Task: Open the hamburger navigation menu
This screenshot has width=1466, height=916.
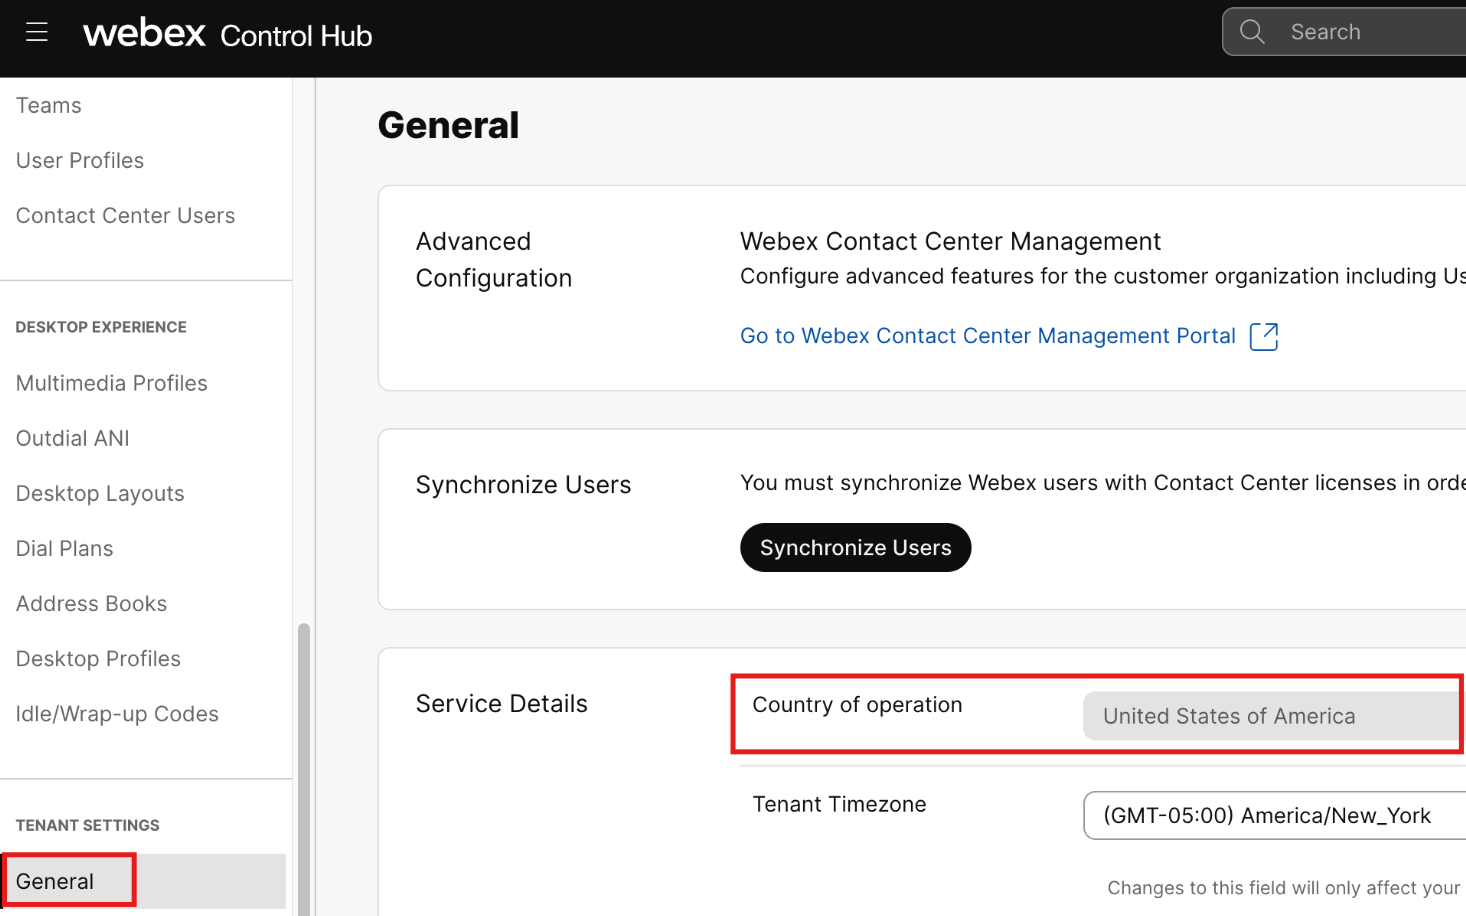Action: coord(37,32)
